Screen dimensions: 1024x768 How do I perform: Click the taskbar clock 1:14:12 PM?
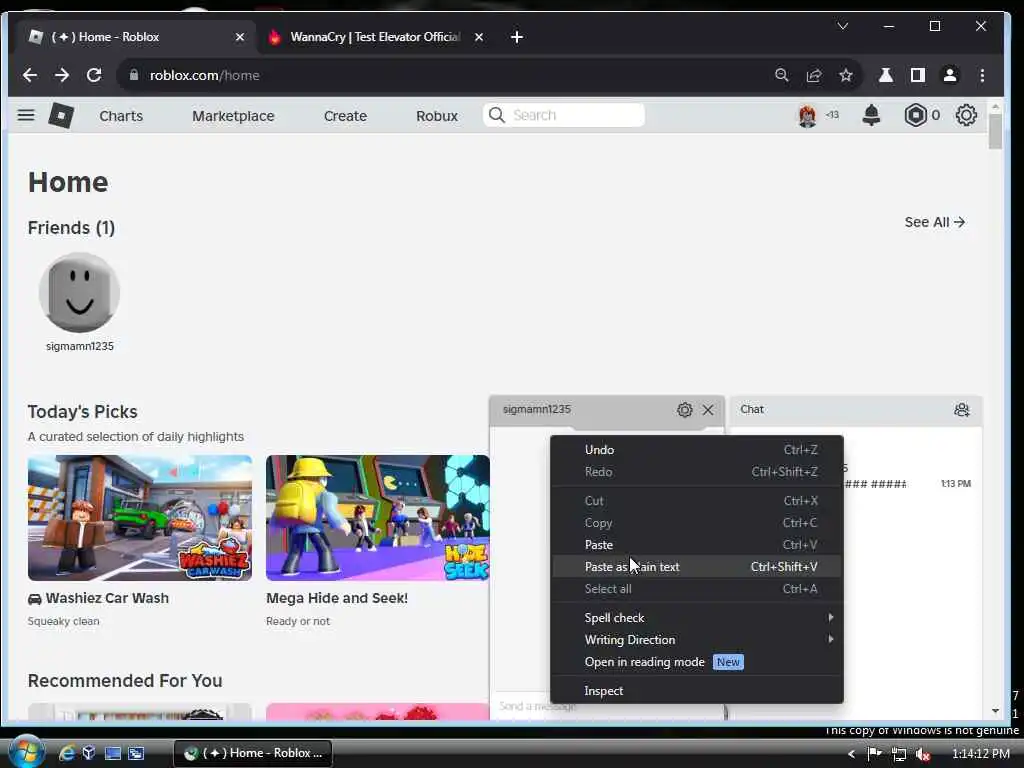tap(980, 754)
